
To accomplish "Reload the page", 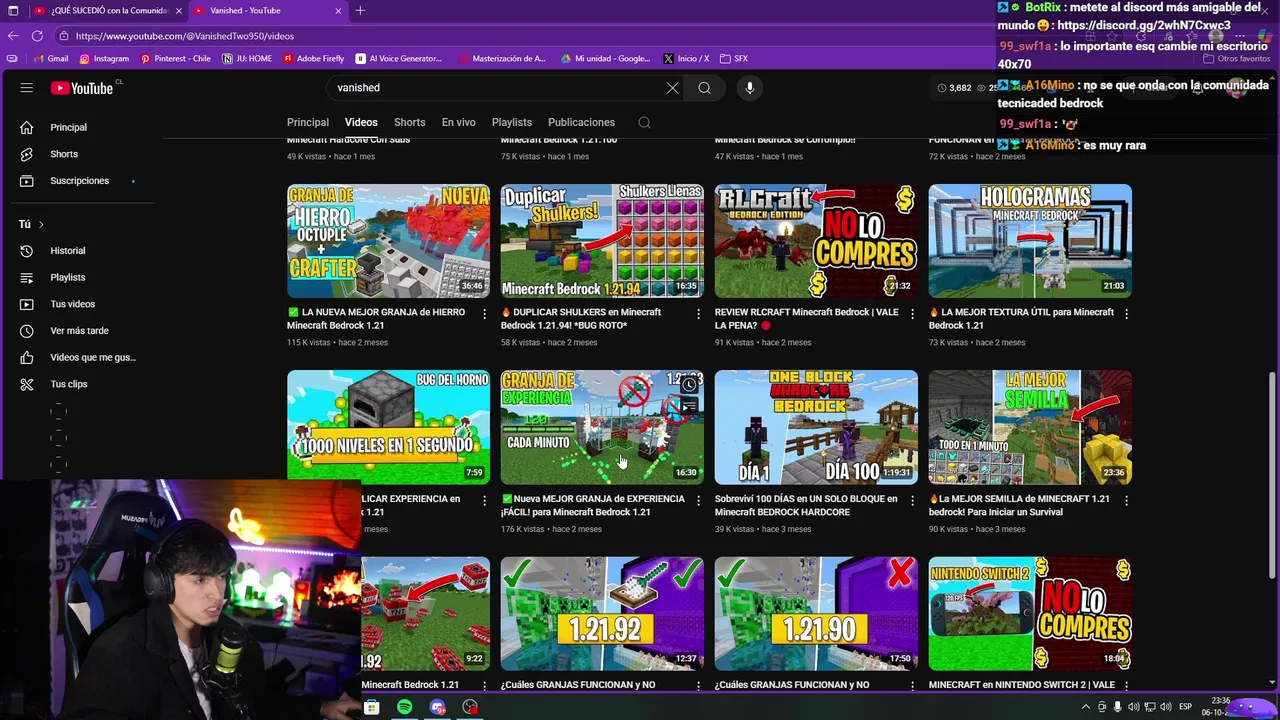I will click(37, 36).
